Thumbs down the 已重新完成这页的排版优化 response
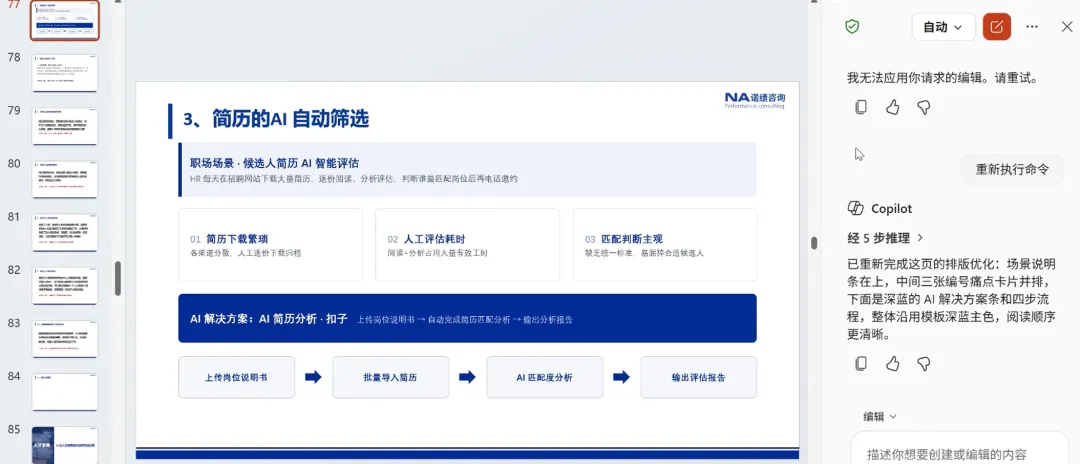The height and width of the screenshot is (464, 1080). 924,363
